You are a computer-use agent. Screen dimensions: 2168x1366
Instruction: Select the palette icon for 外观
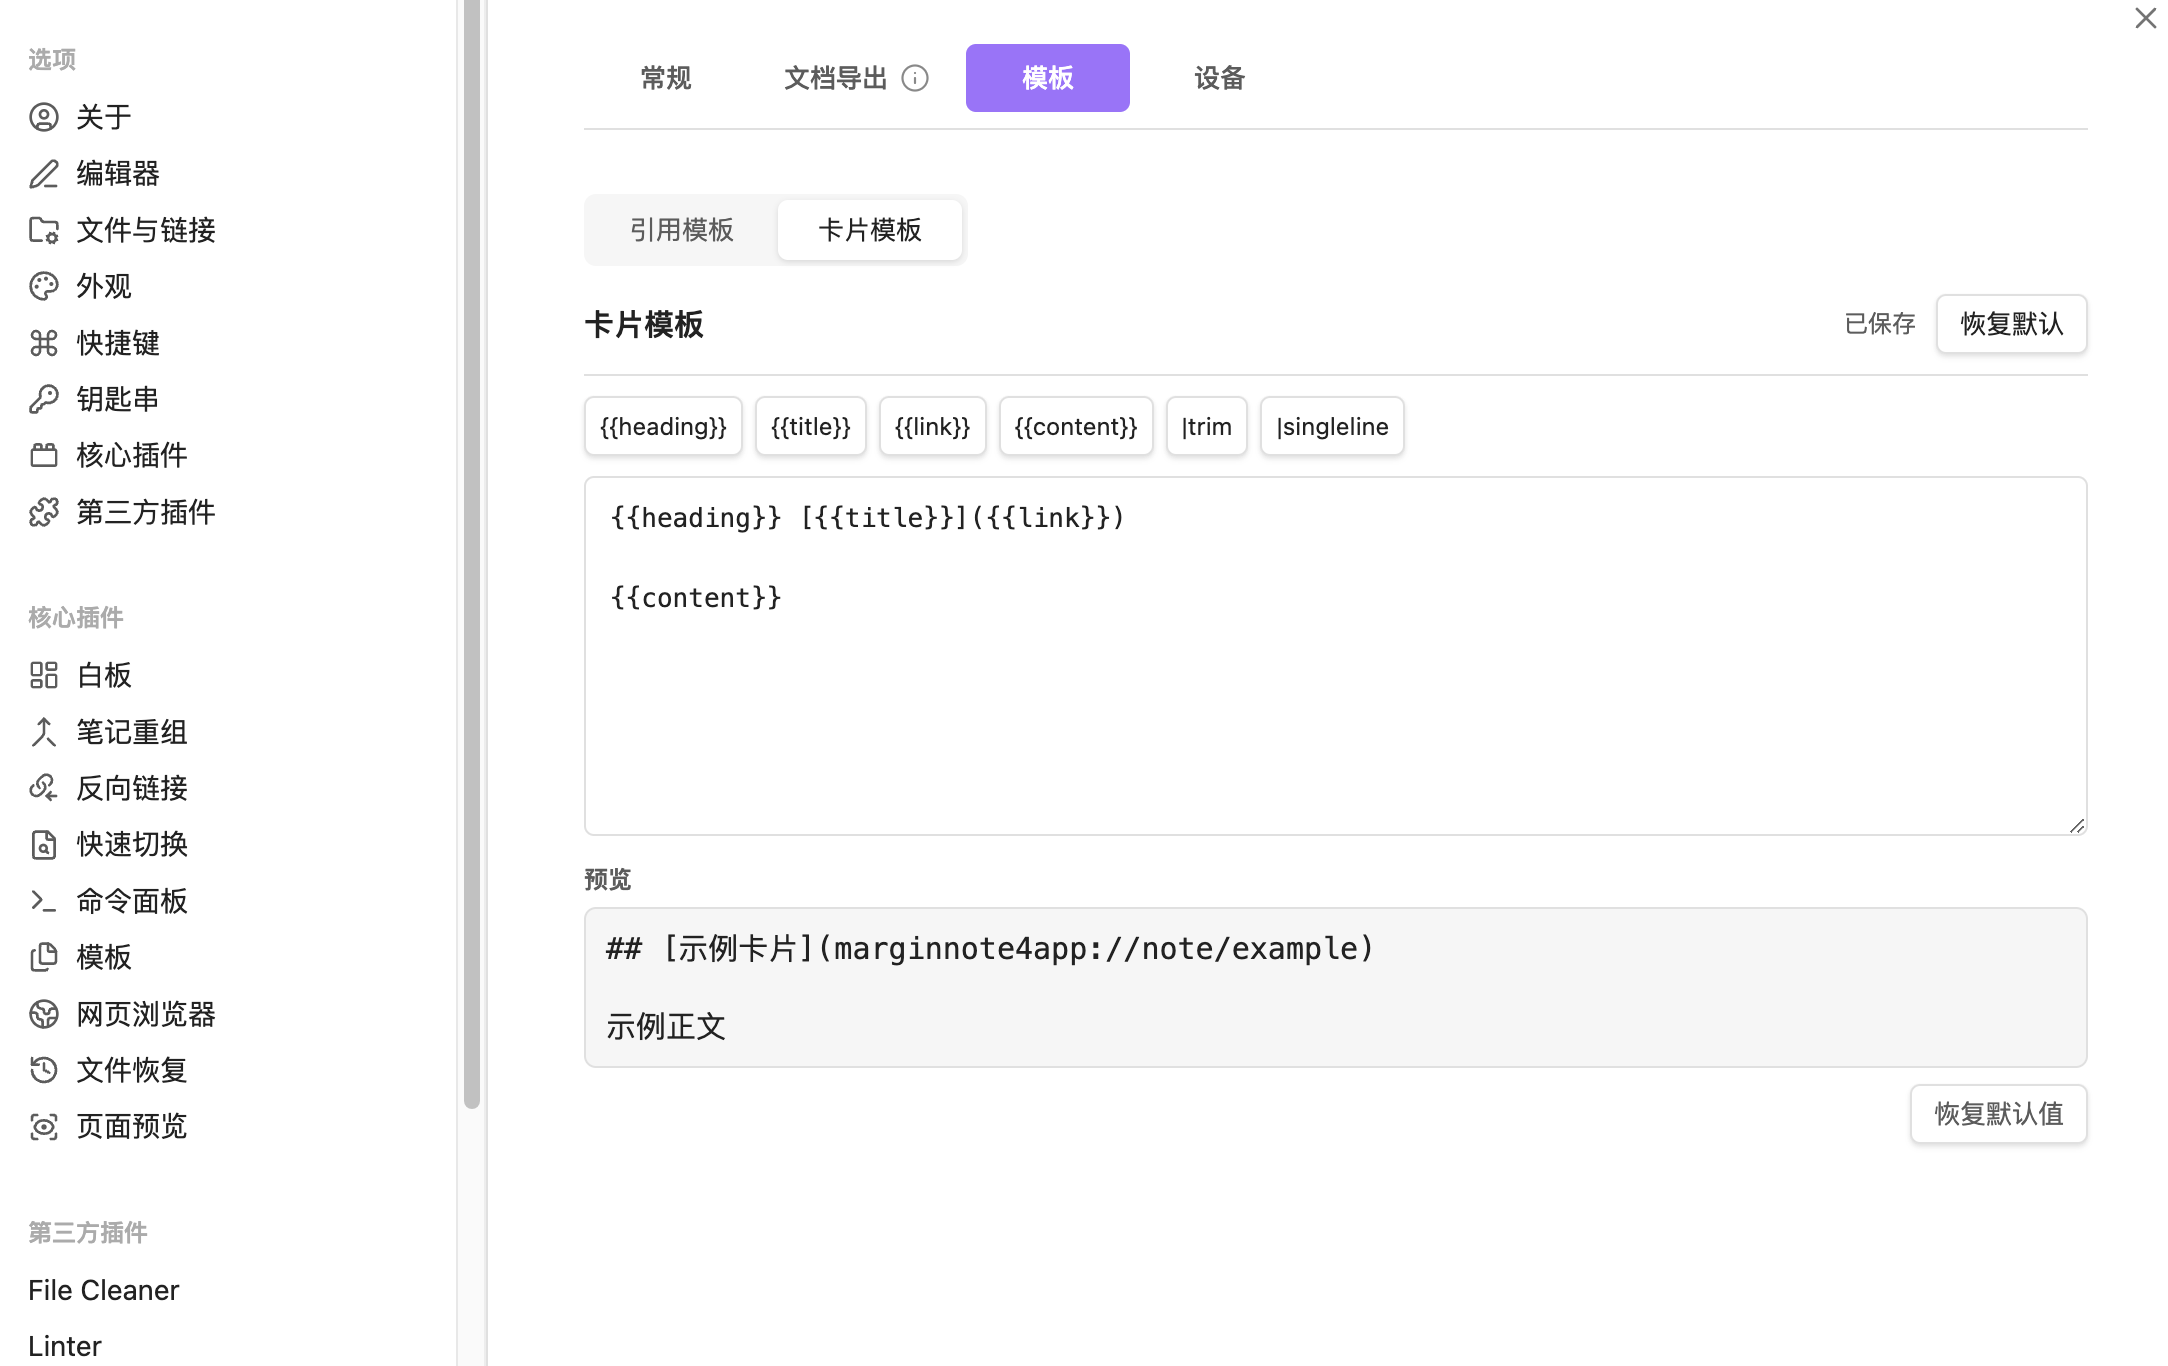(x=43, y=286)
